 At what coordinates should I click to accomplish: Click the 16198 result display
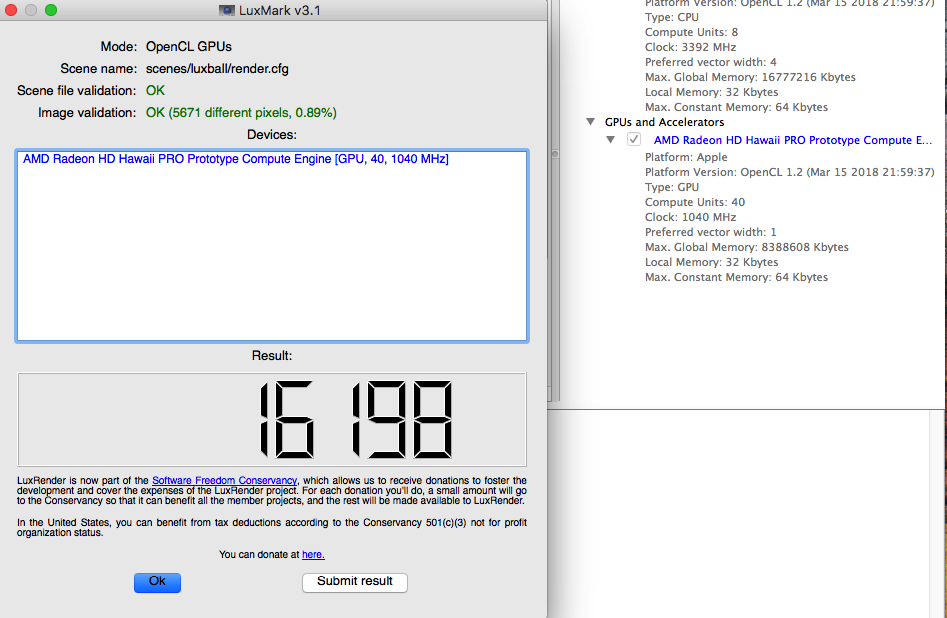(272, 419)
